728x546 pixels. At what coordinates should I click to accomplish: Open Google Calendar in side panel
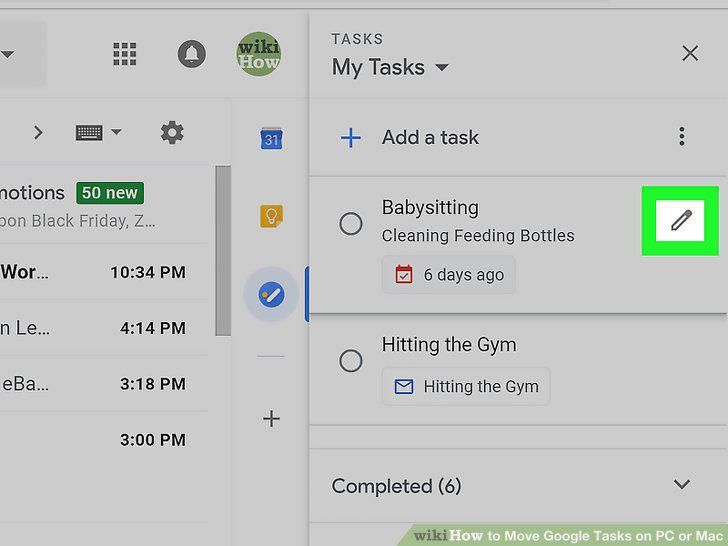[x=272, y=138]
